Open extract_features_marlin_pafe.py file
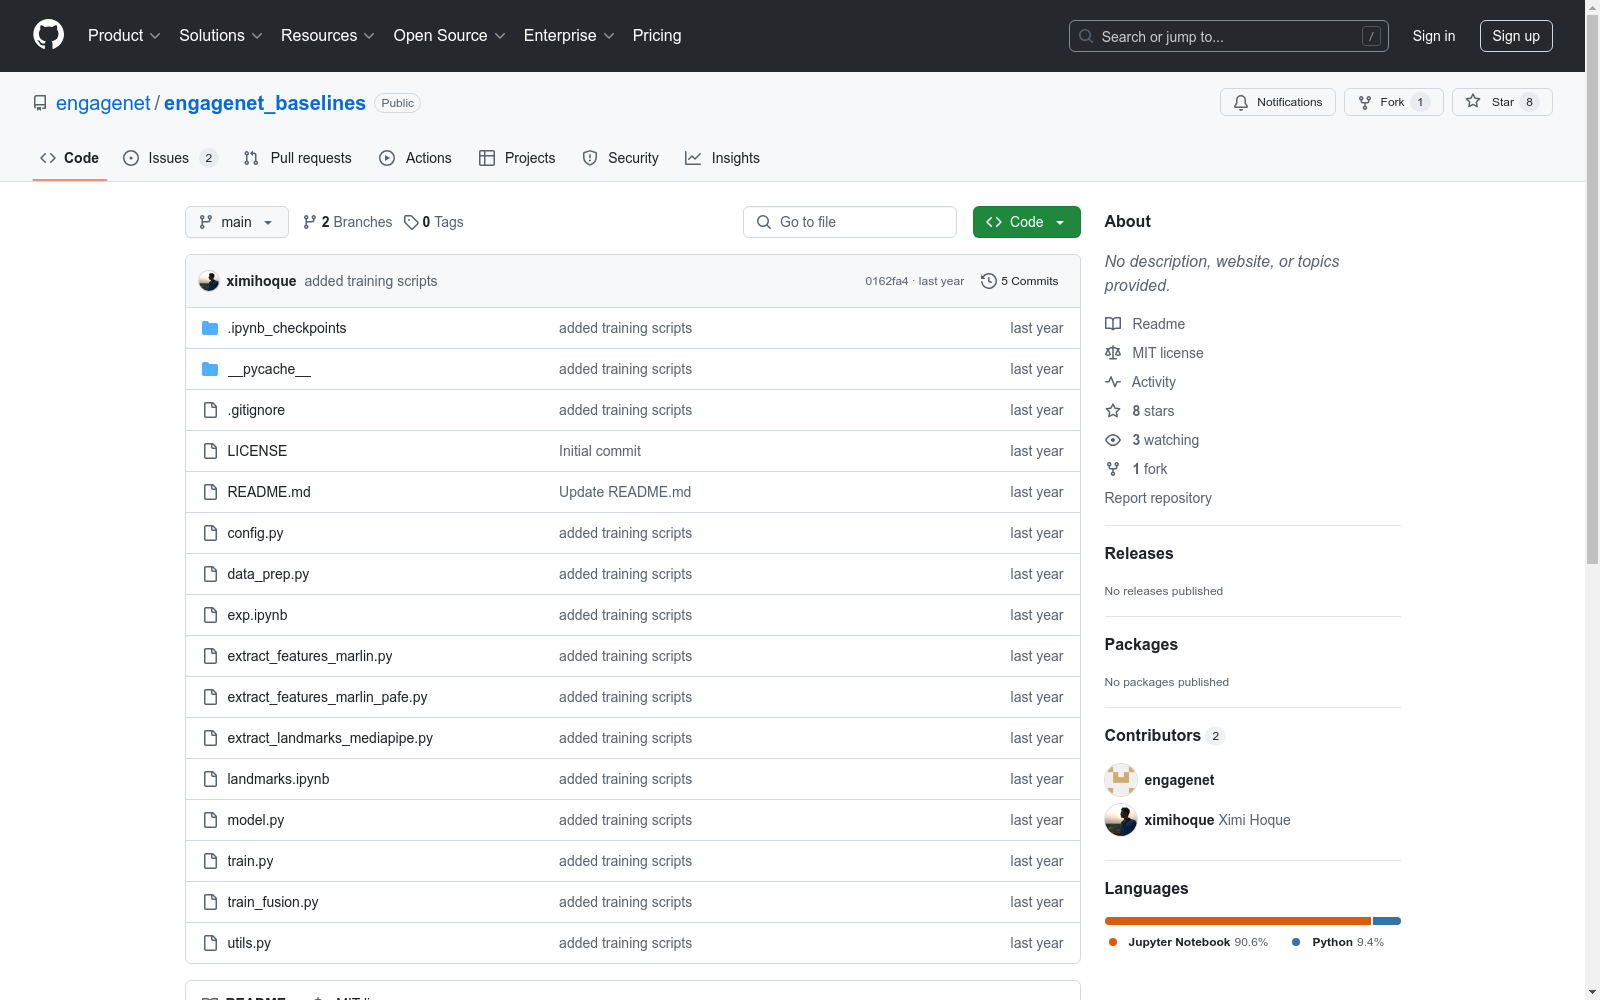Image resolution: width=1600 pixels, height=1000 pixels. (x=327, y=697)
